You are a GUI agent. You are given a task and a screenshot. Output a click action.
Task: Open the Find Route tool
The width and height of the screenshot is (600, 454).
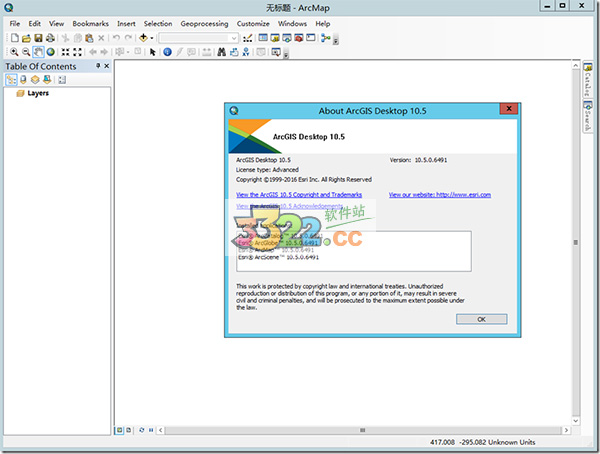[x=234, y=52]
